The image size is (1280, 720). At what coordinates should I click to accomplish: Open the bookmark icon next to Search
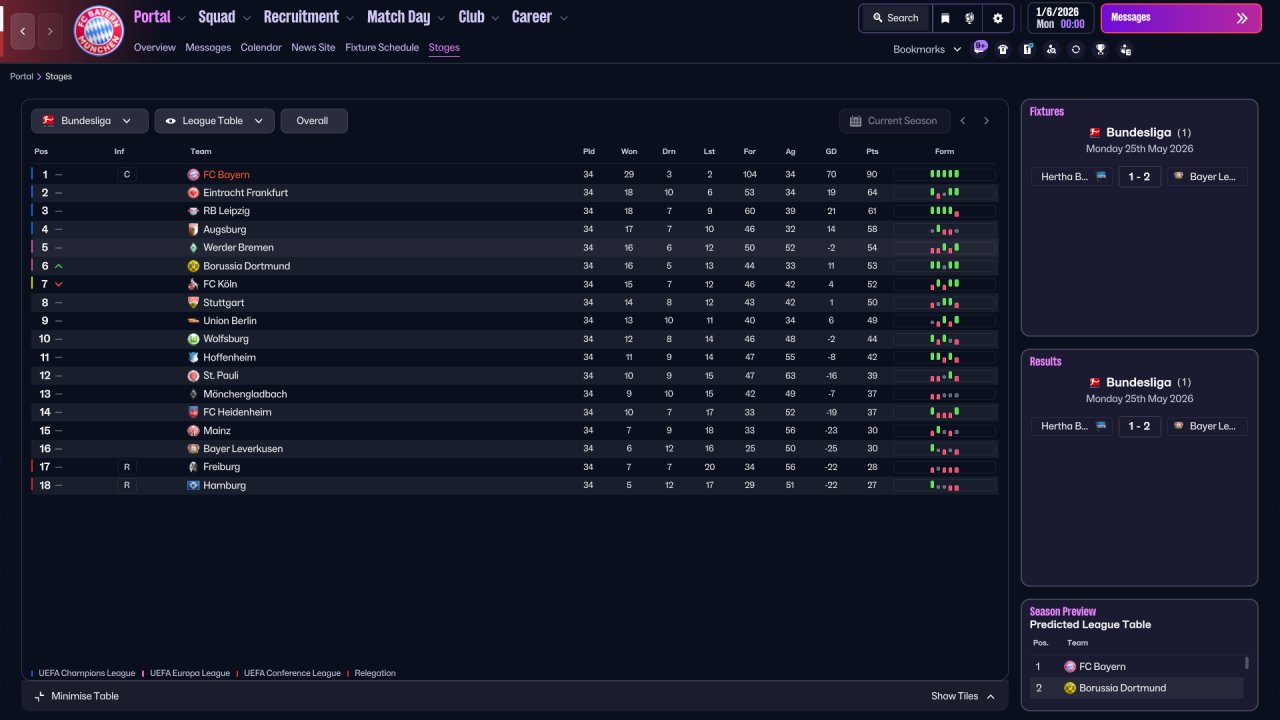point(946,18)
